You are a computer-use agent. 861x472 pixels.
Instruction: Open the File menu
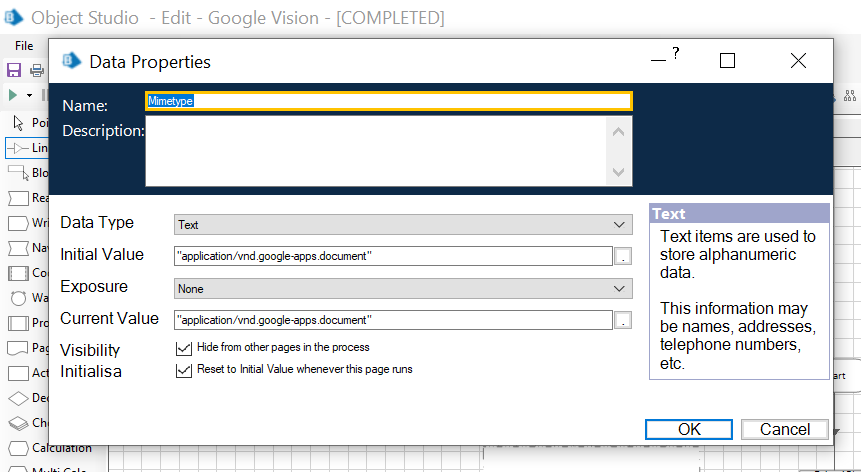tap(24, 46)
